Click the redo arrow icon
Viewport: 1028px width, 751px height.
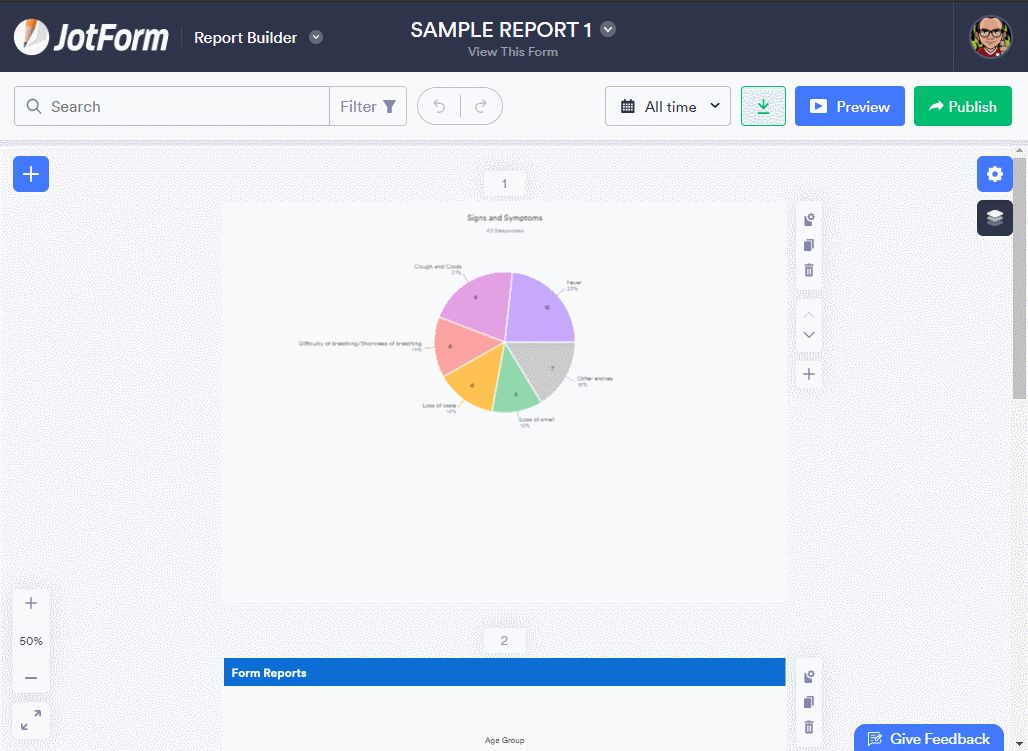tap(480, 105)
